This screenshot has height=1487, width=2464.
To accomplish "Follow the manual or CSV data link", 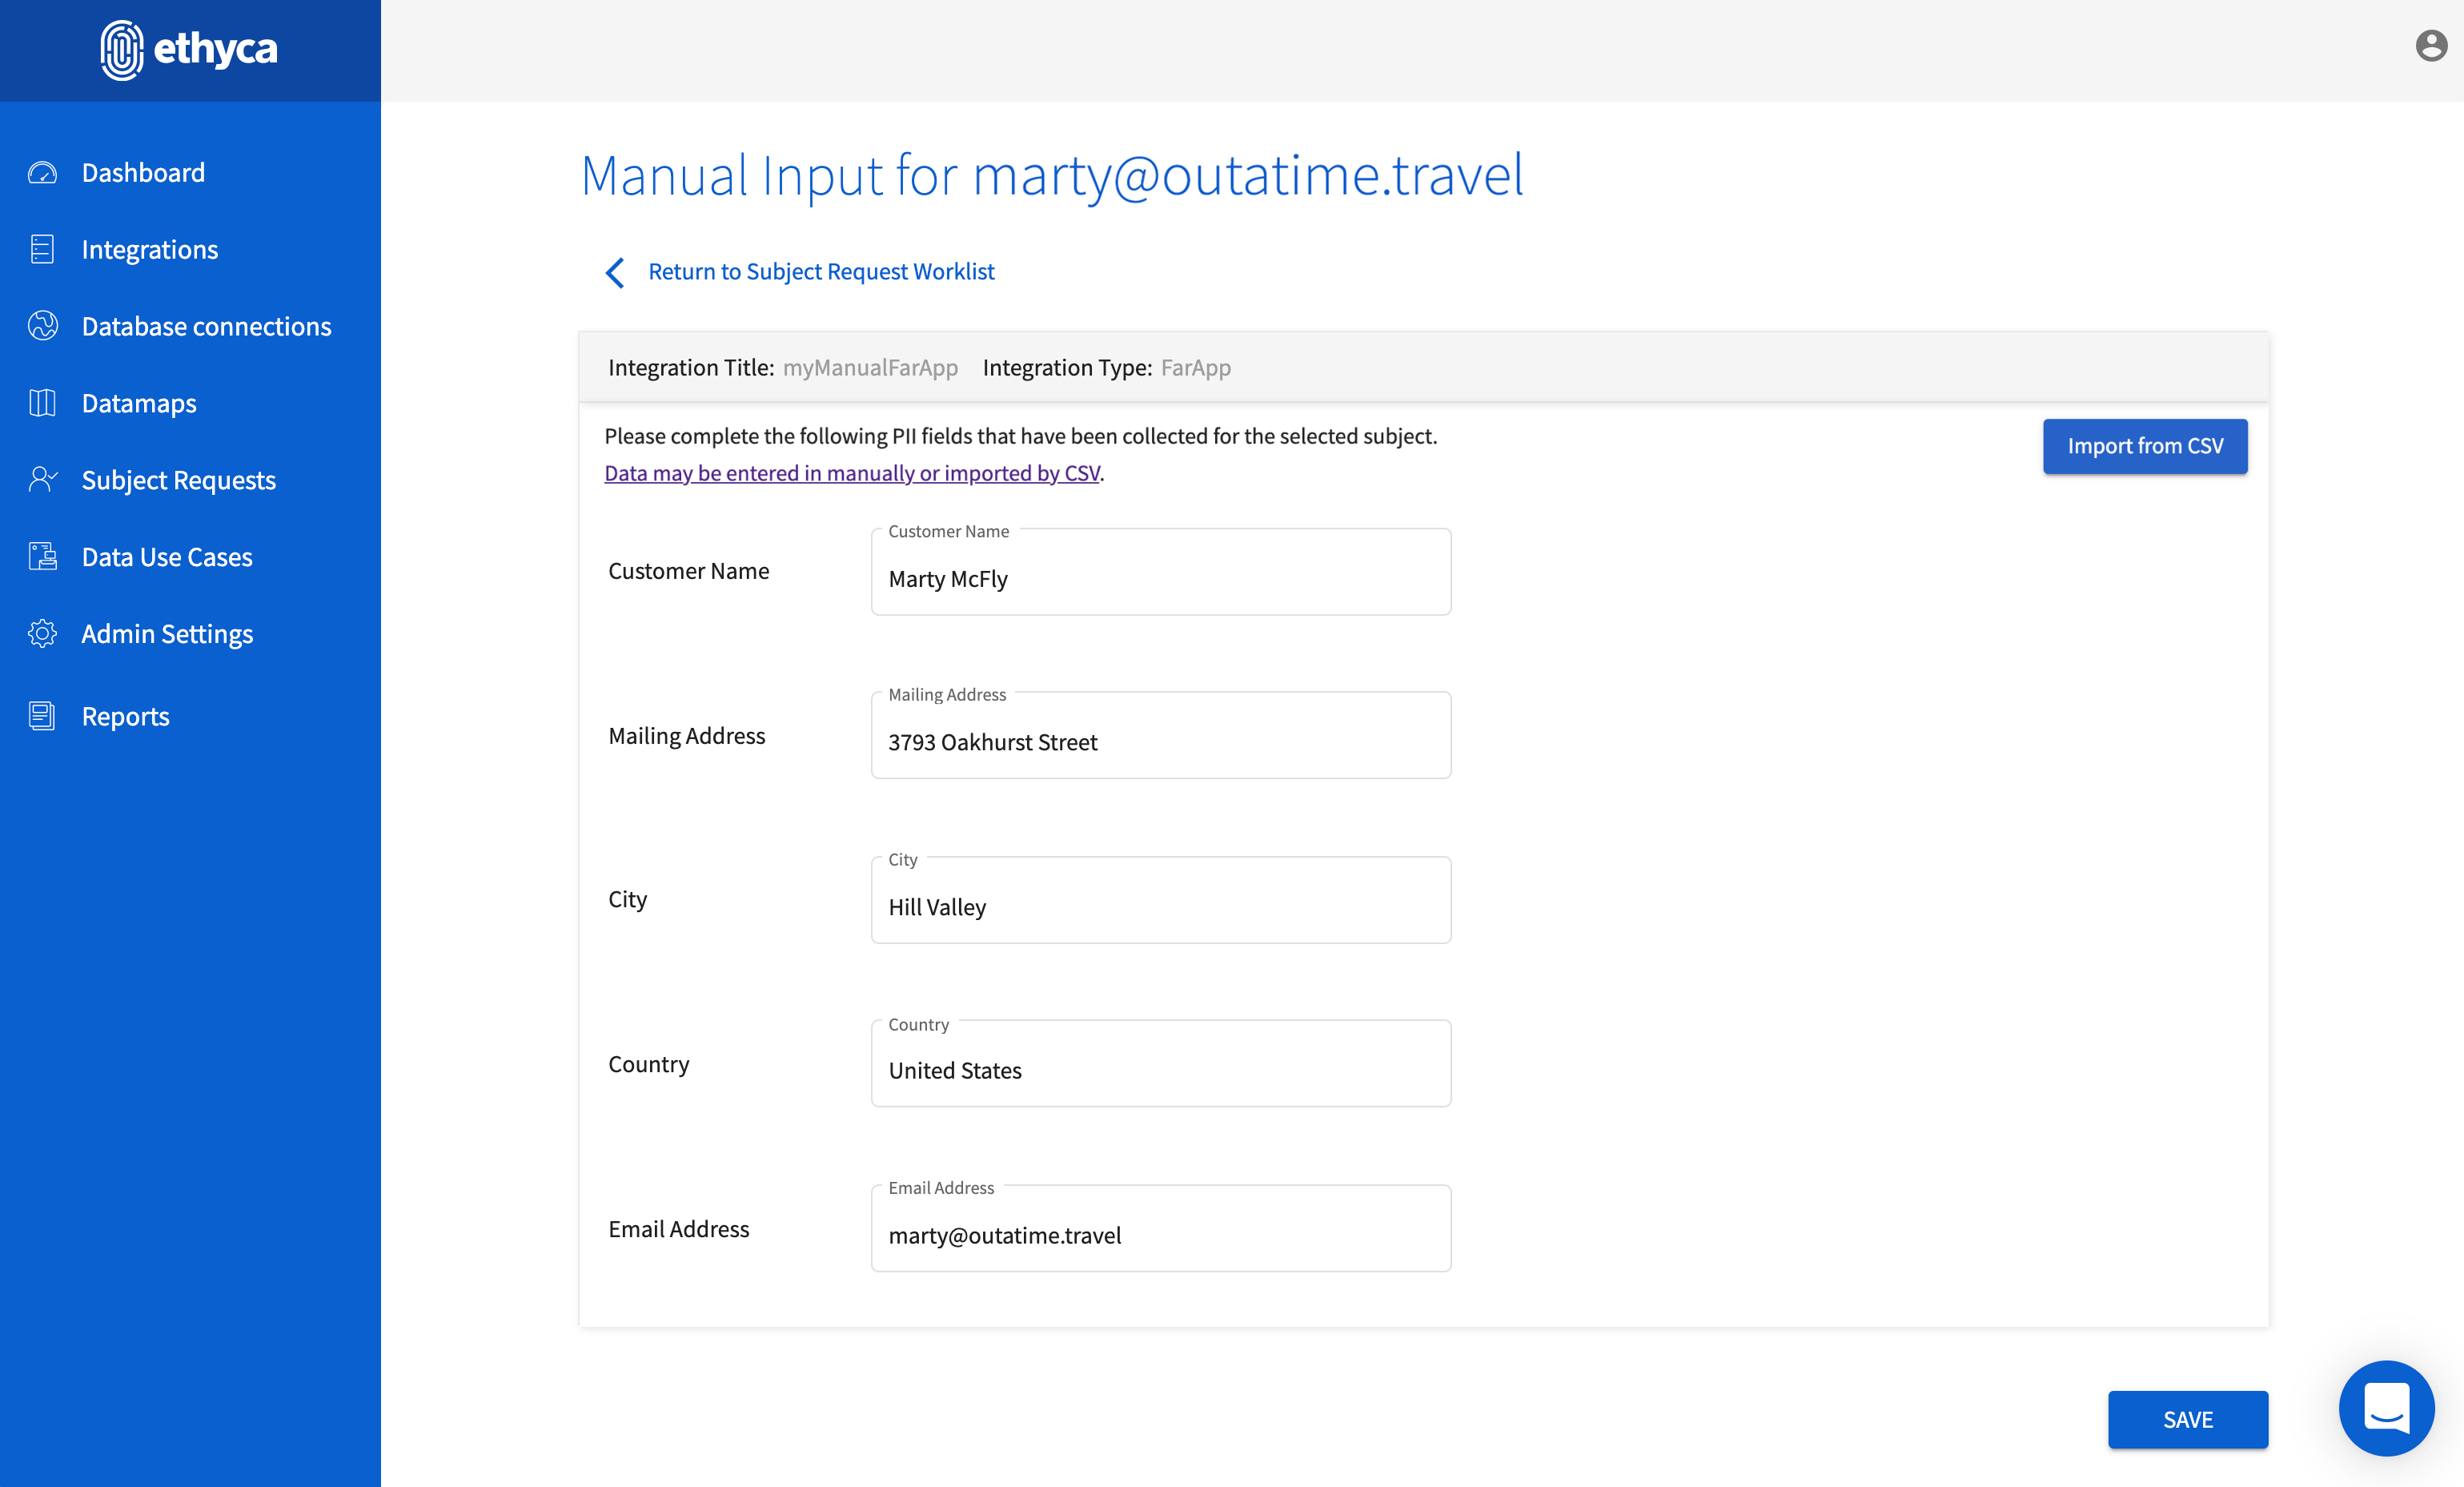I will (852, 473).
